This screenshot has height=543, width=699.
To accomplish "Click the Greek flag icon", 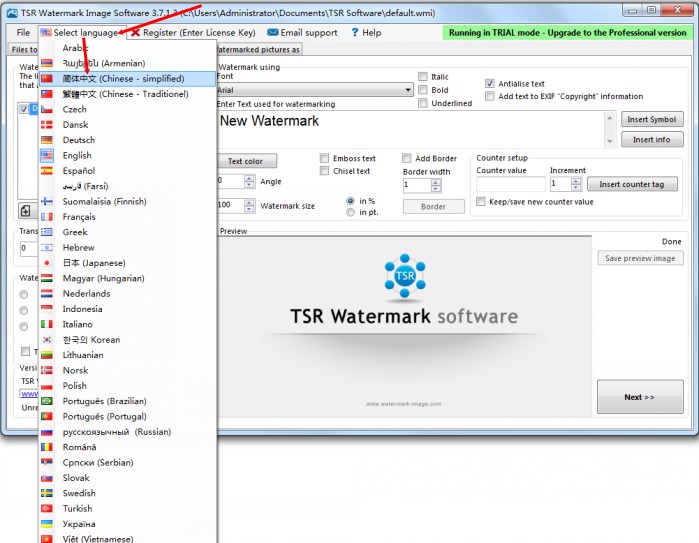I will [47, 232].
